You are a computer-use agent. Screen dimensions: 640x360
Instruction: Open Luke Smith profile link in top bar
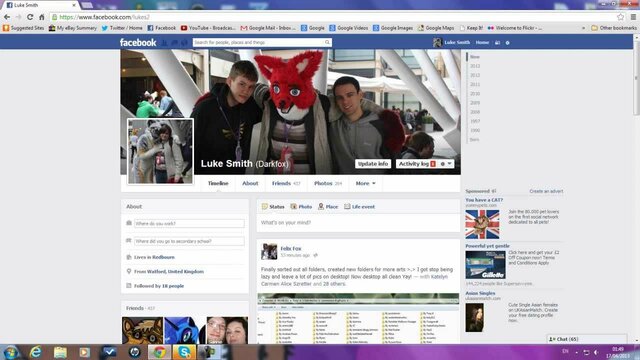[452, 42]
